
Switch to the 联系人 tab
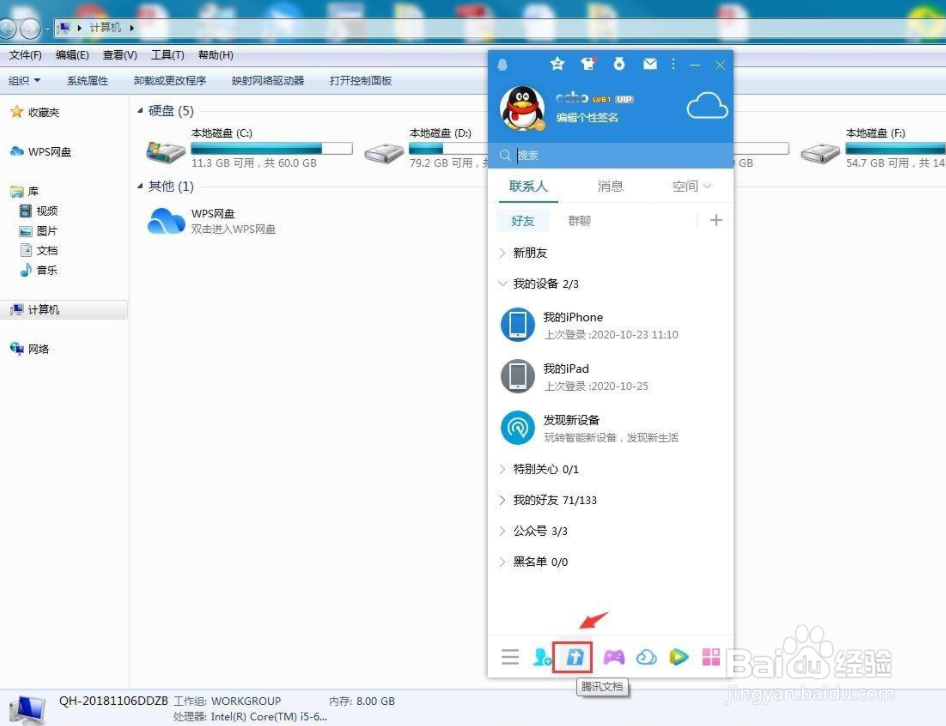point(529,186)
